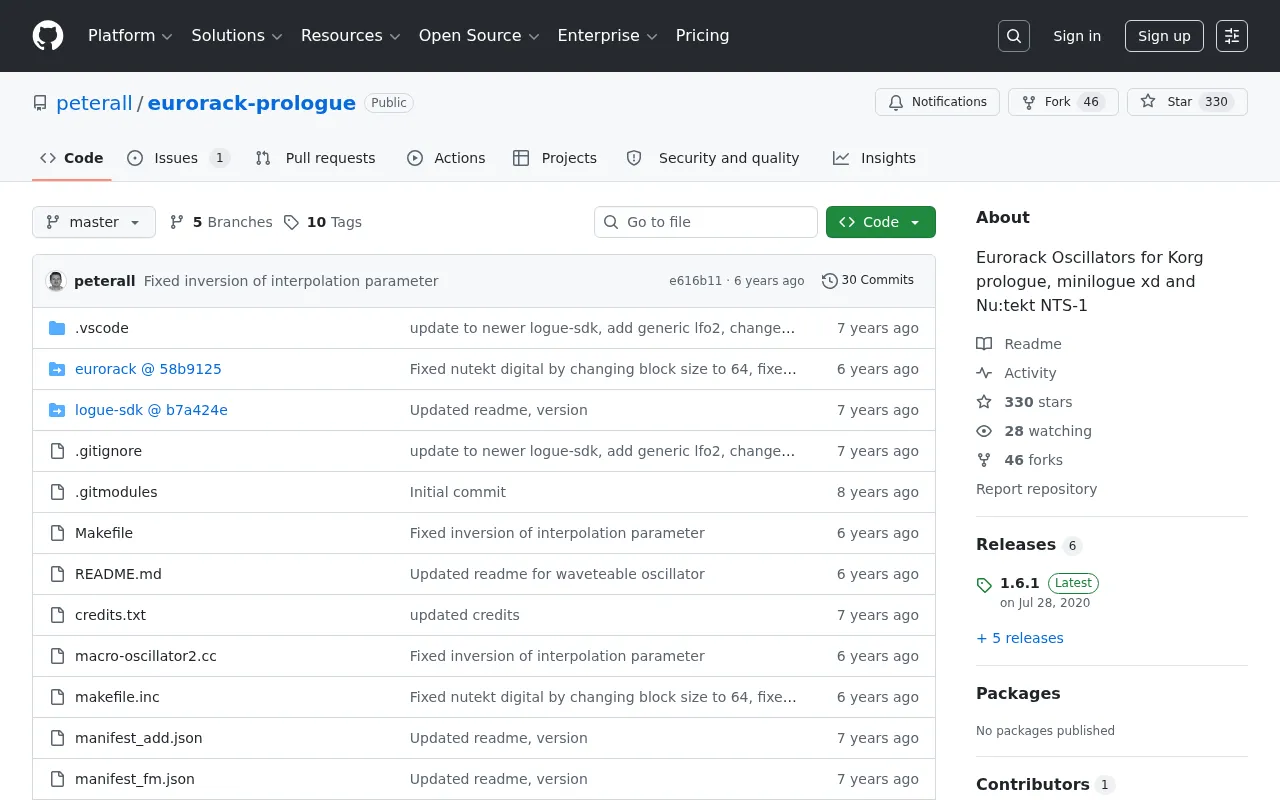Click the file icon beside manifest_fm.json

[57, 779]
